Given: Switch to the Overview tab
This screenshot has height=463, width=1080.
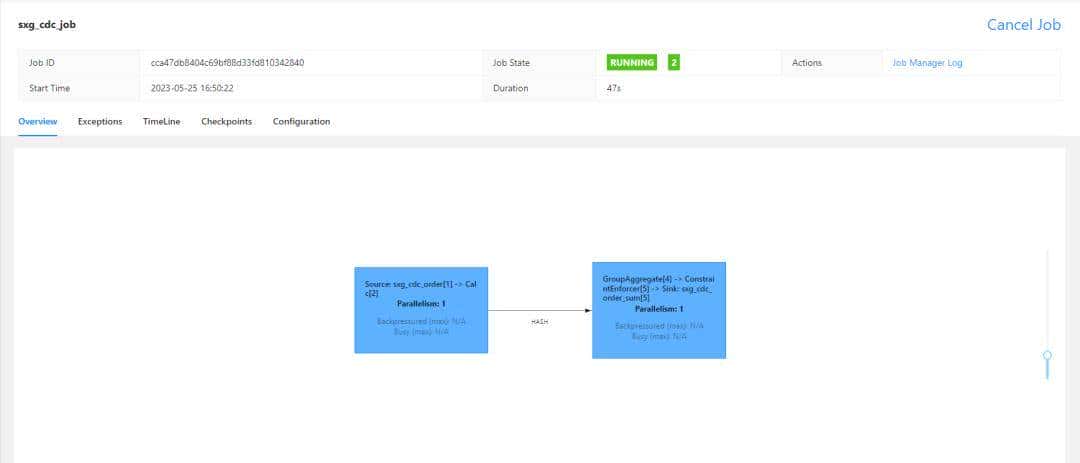Looking at the screenshot, I should [x=37, y=121].
